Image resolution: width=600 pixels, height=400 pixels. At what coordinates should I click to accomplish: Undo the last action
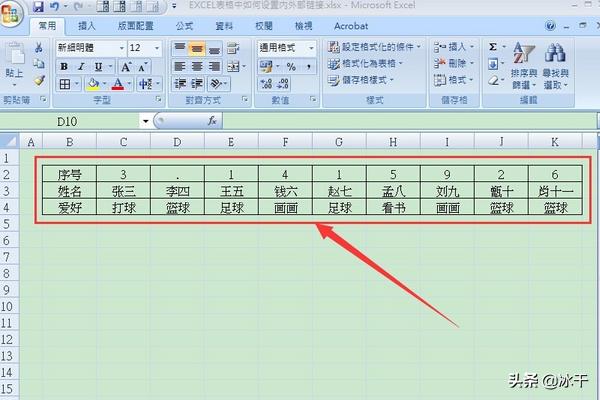pyautogui.click(x=54, y=7)
